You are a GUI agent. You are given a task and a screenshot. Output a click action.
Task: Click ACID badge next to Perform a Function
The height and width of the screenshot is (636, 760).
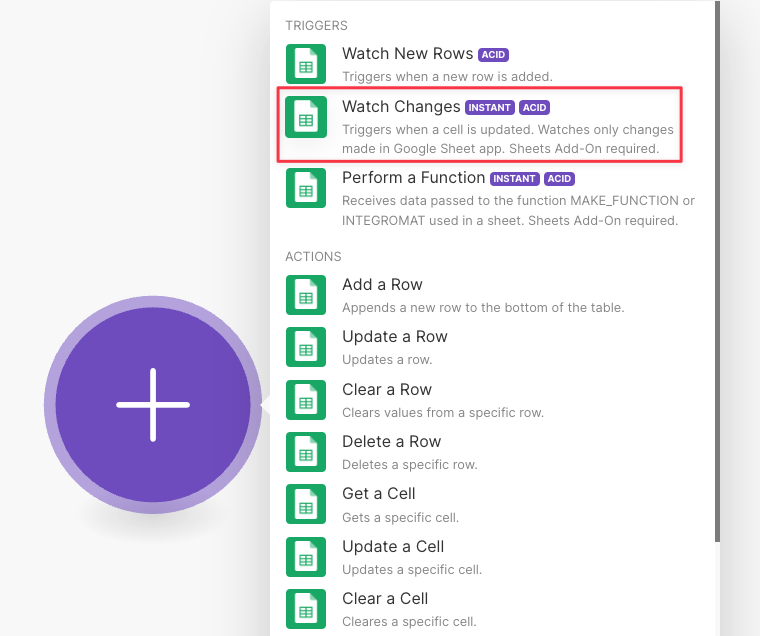[559, 179]
